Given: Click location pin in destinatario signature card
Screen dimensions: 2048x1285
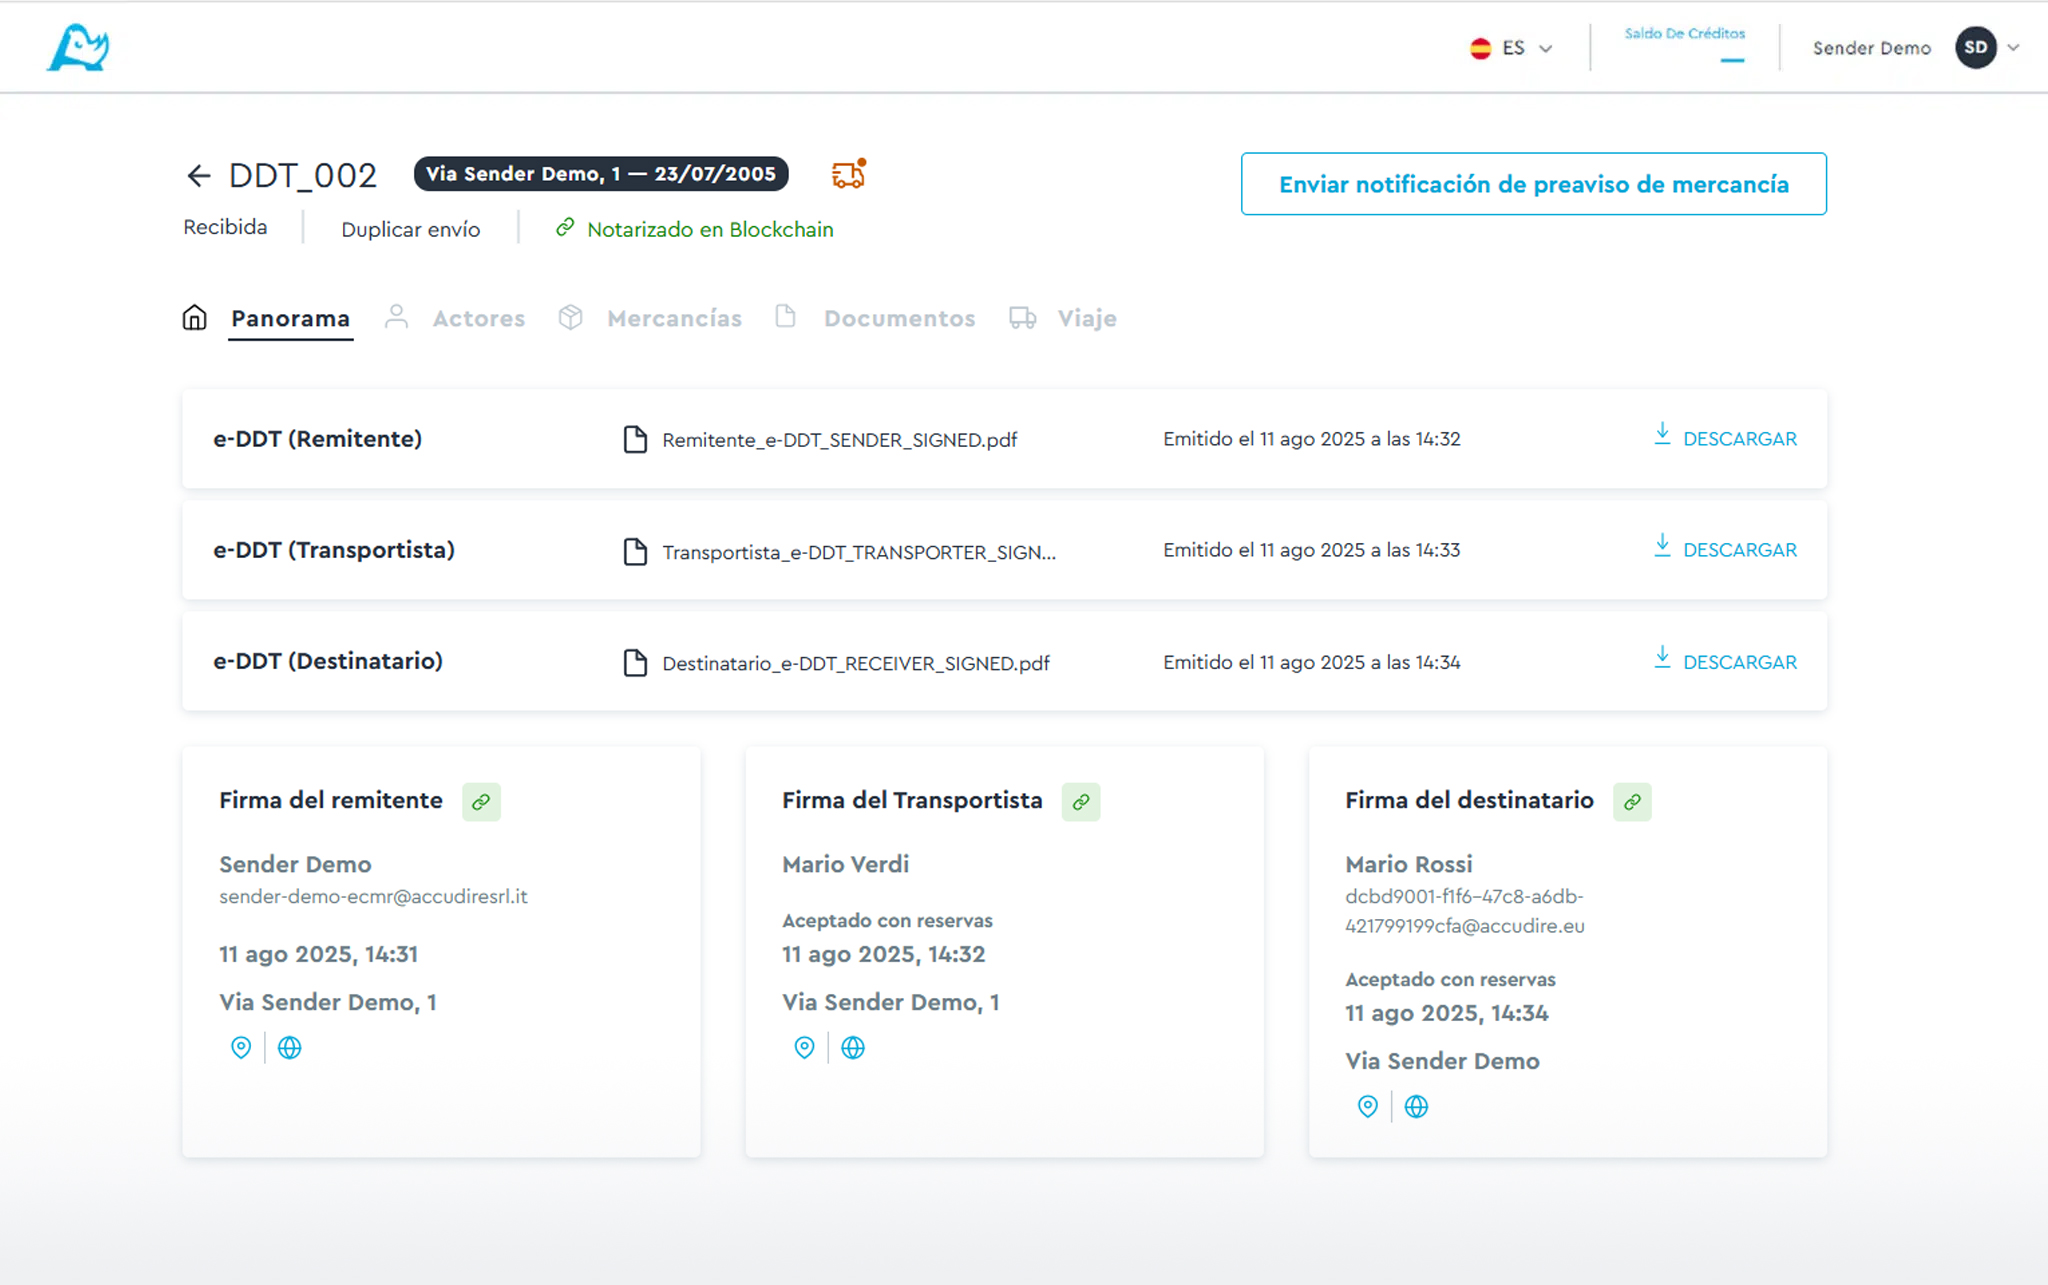Looking at the screenshot, I should pos(1367,1106).
